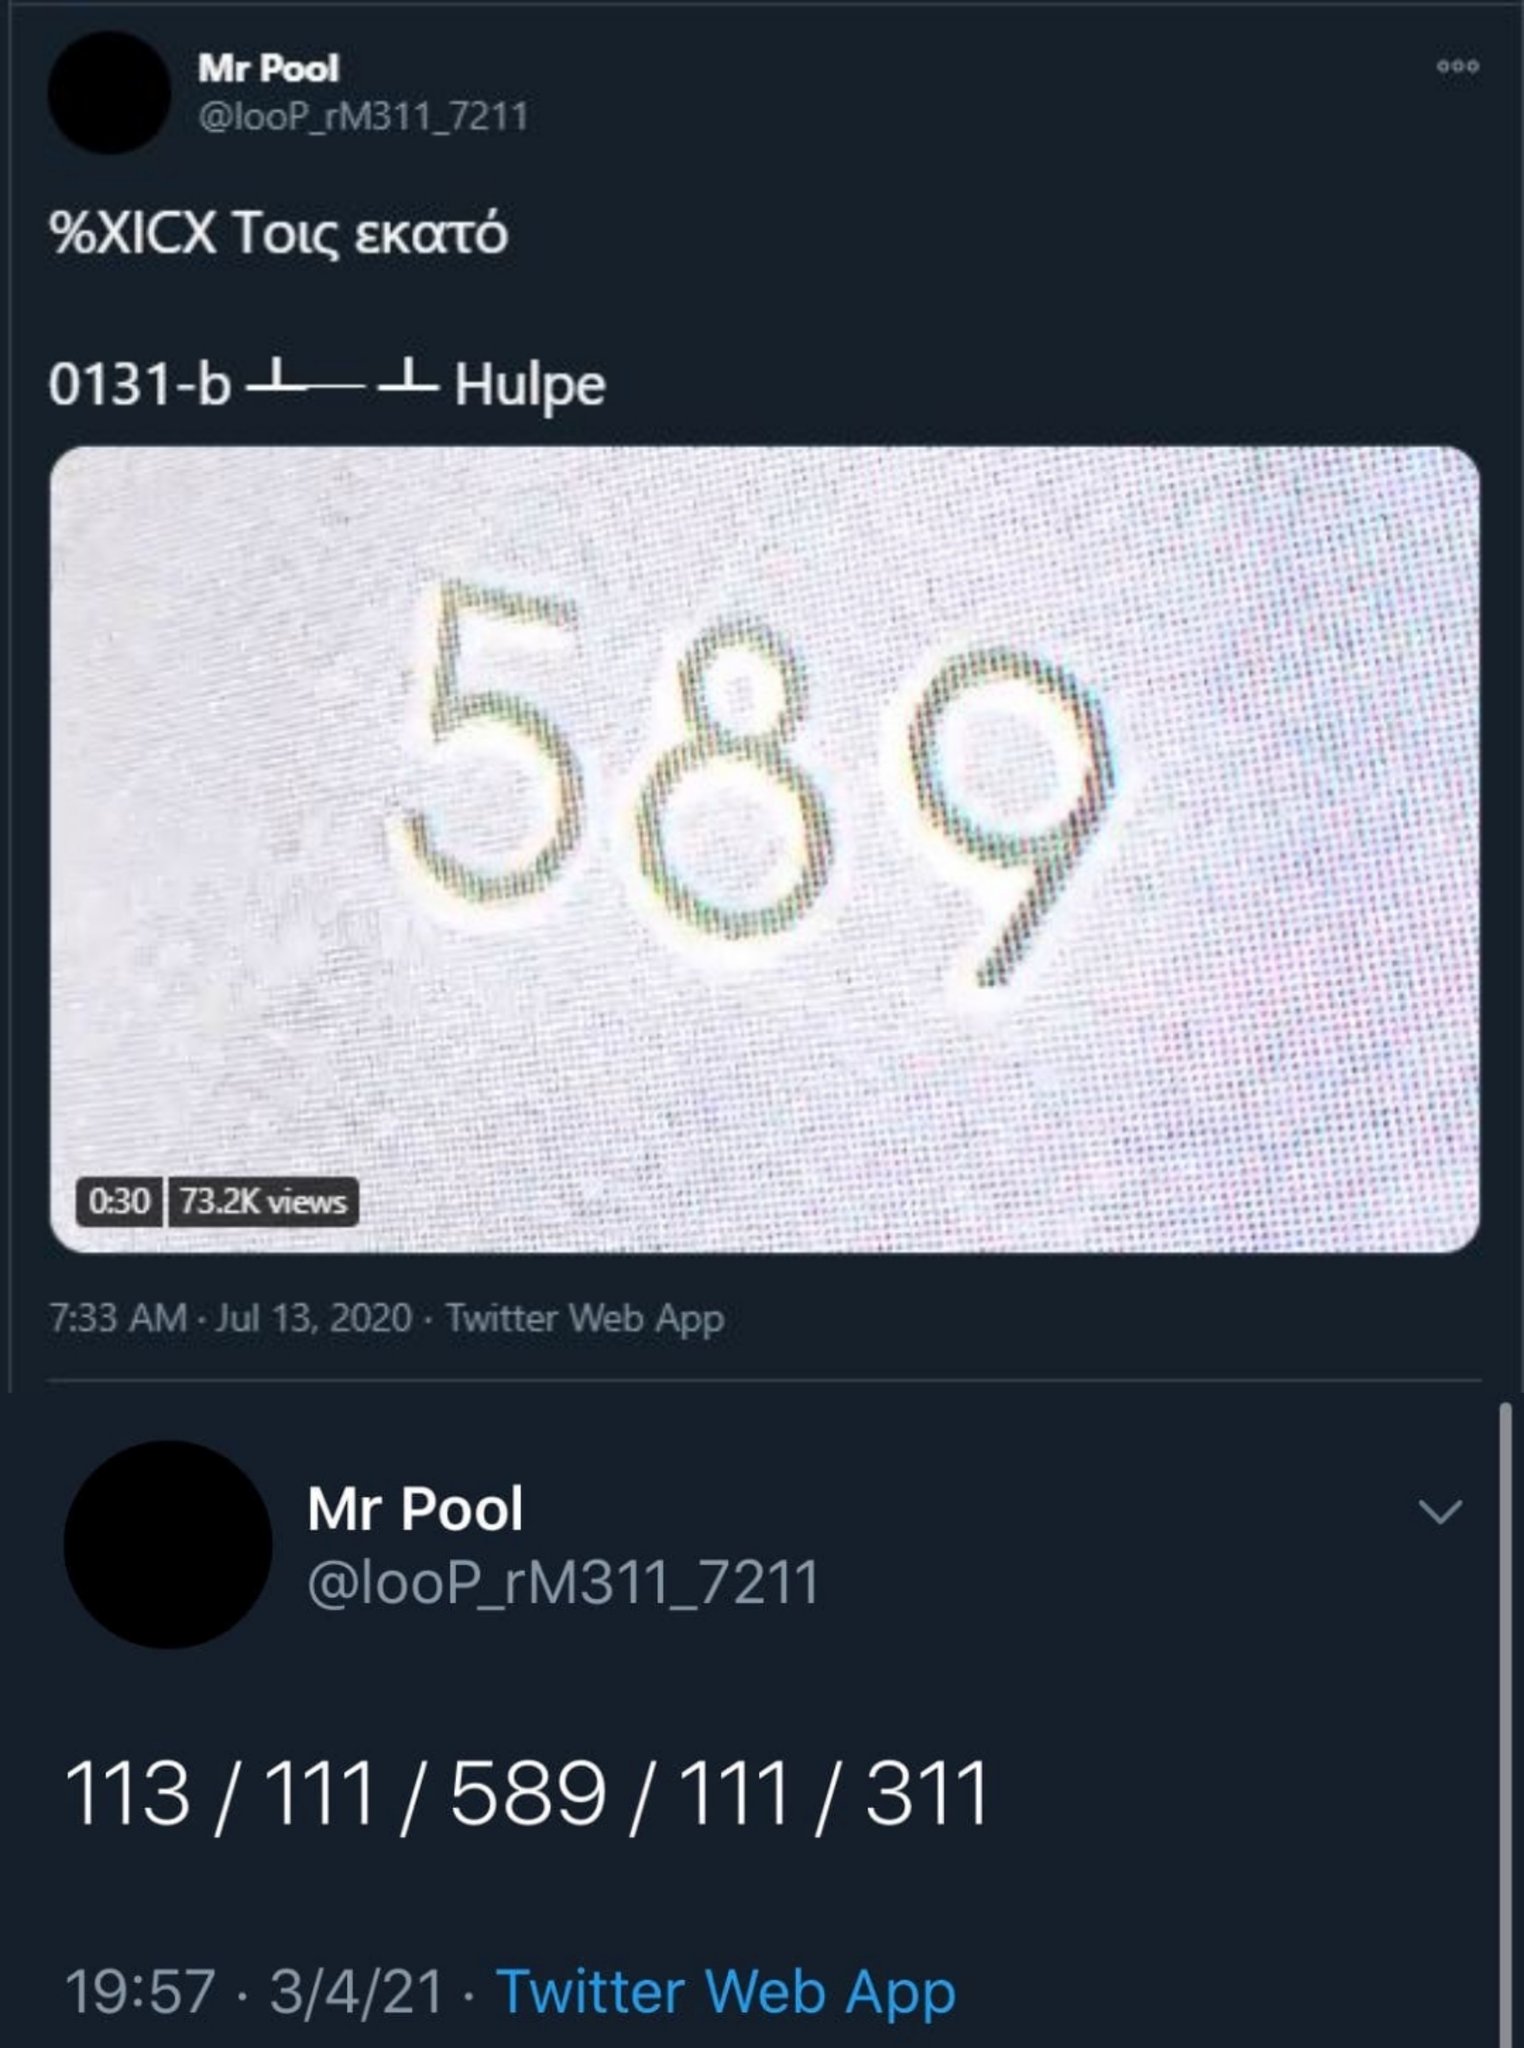
Task: Play the 589 video thumbnail
Action: [764, 849]
